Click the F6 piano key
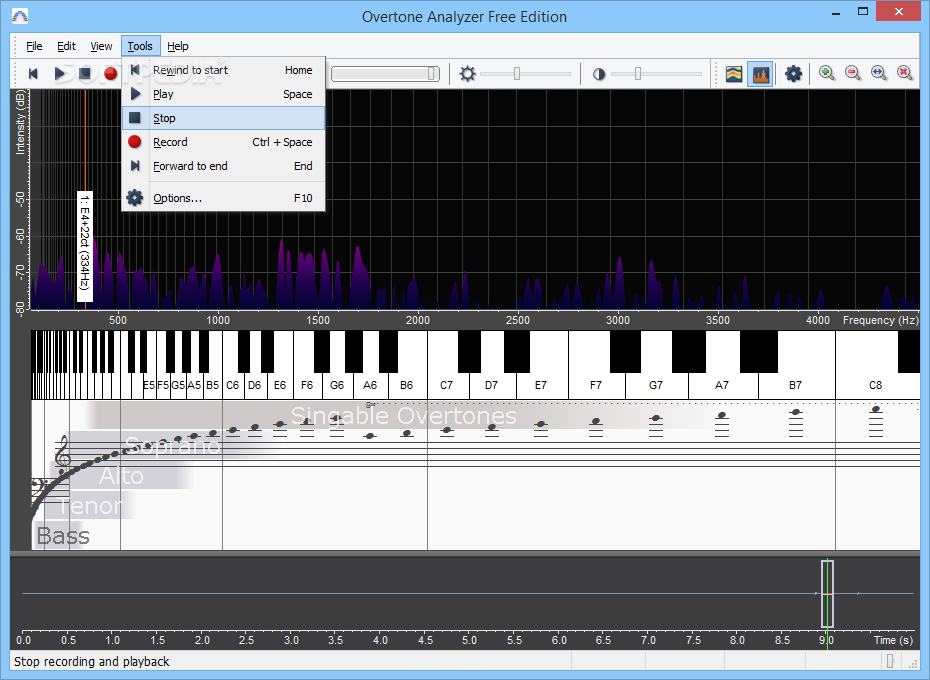The width and height of the screenshot is (930, 680). pyautogui.click(x=307, y=385)
